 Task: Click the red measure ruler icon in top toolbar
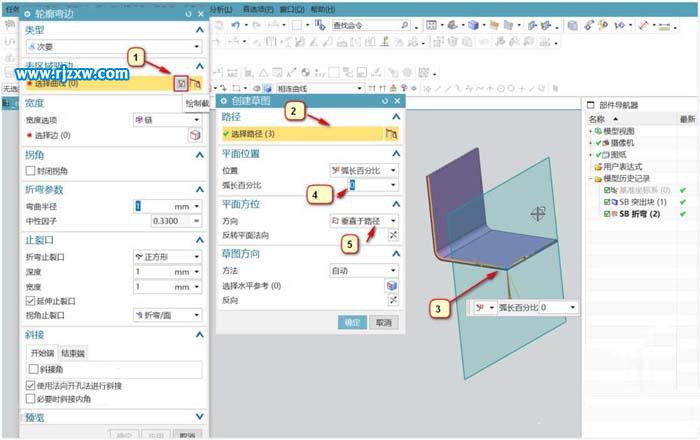(x=643, y=25)
